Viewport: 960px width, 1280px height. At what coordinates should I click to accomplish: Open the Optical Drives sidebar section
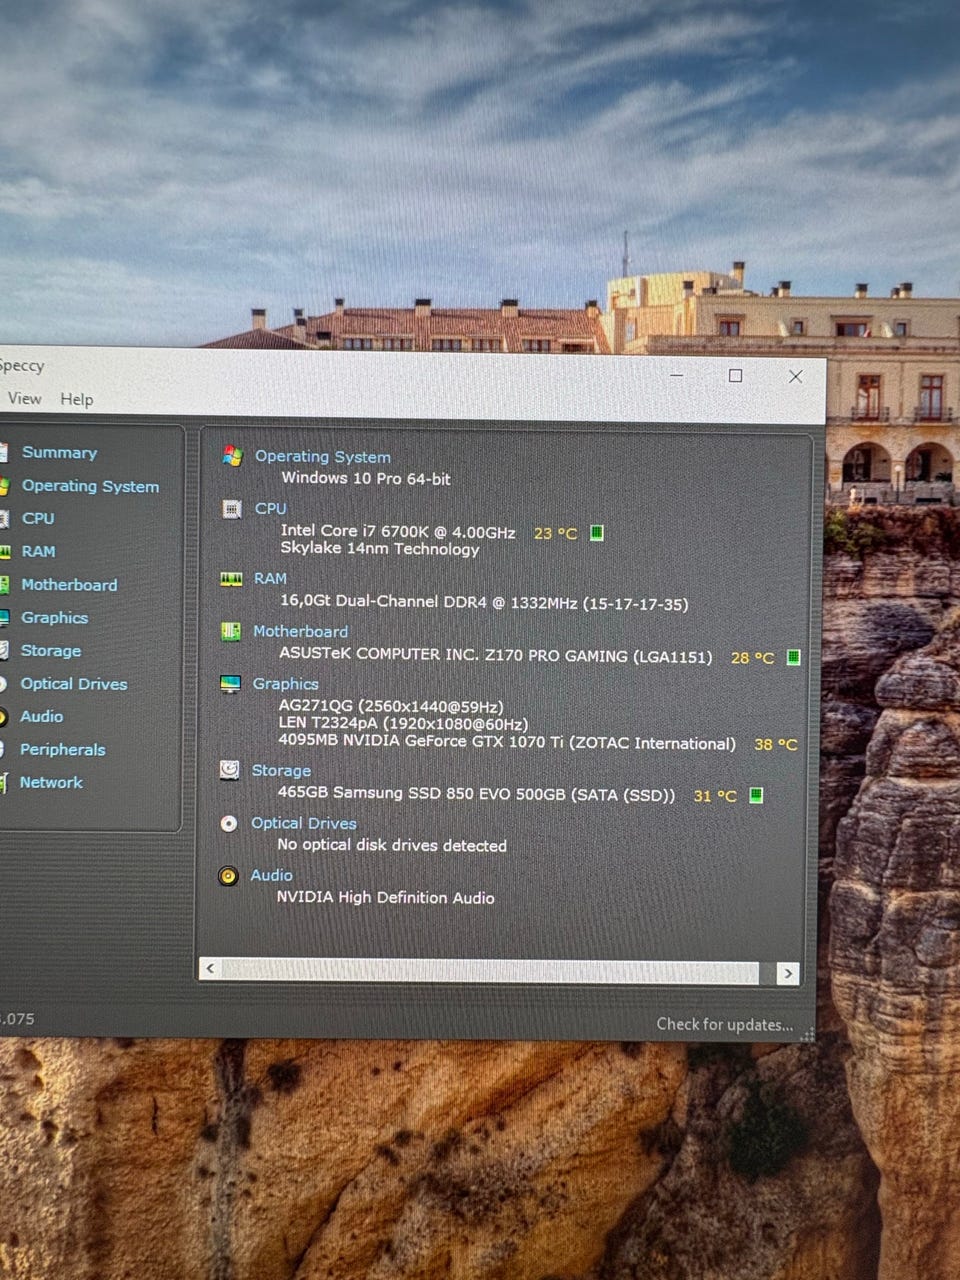point(74,683)
